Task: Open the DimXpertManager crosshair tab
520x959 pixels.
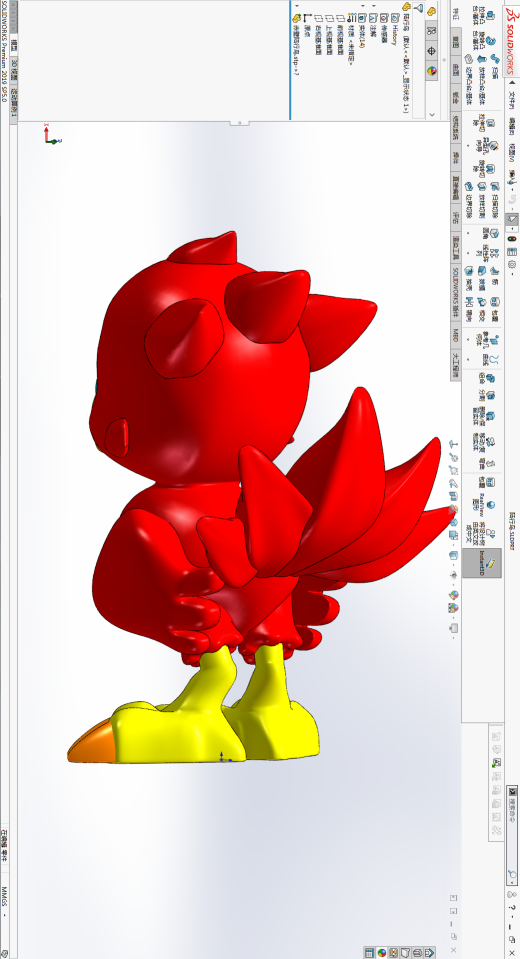Action: pyautogui.click(x=431, y=51)
